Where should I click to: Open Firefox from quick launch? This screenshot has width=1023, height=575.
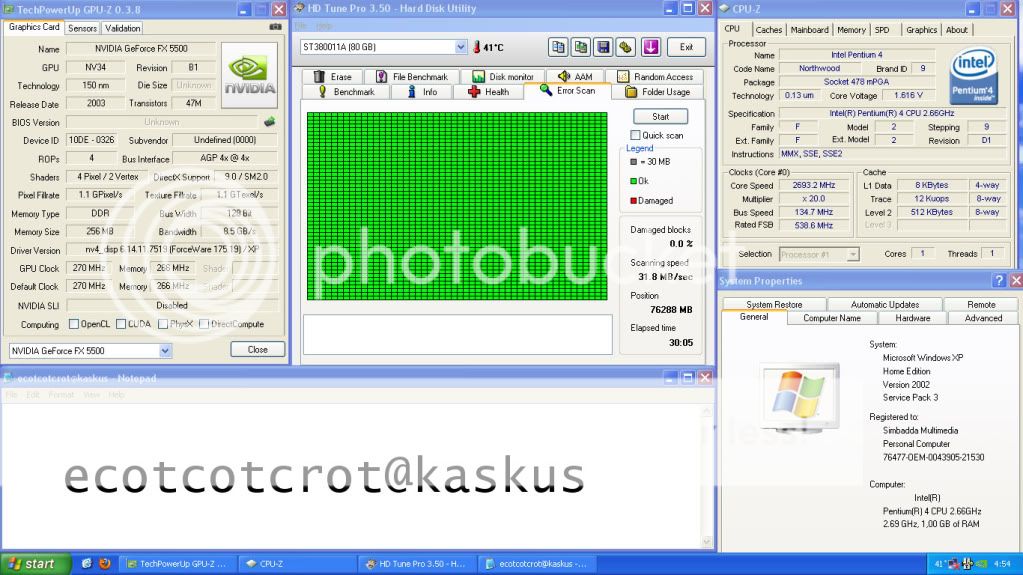pyautogui.click(x=104, y=563)
